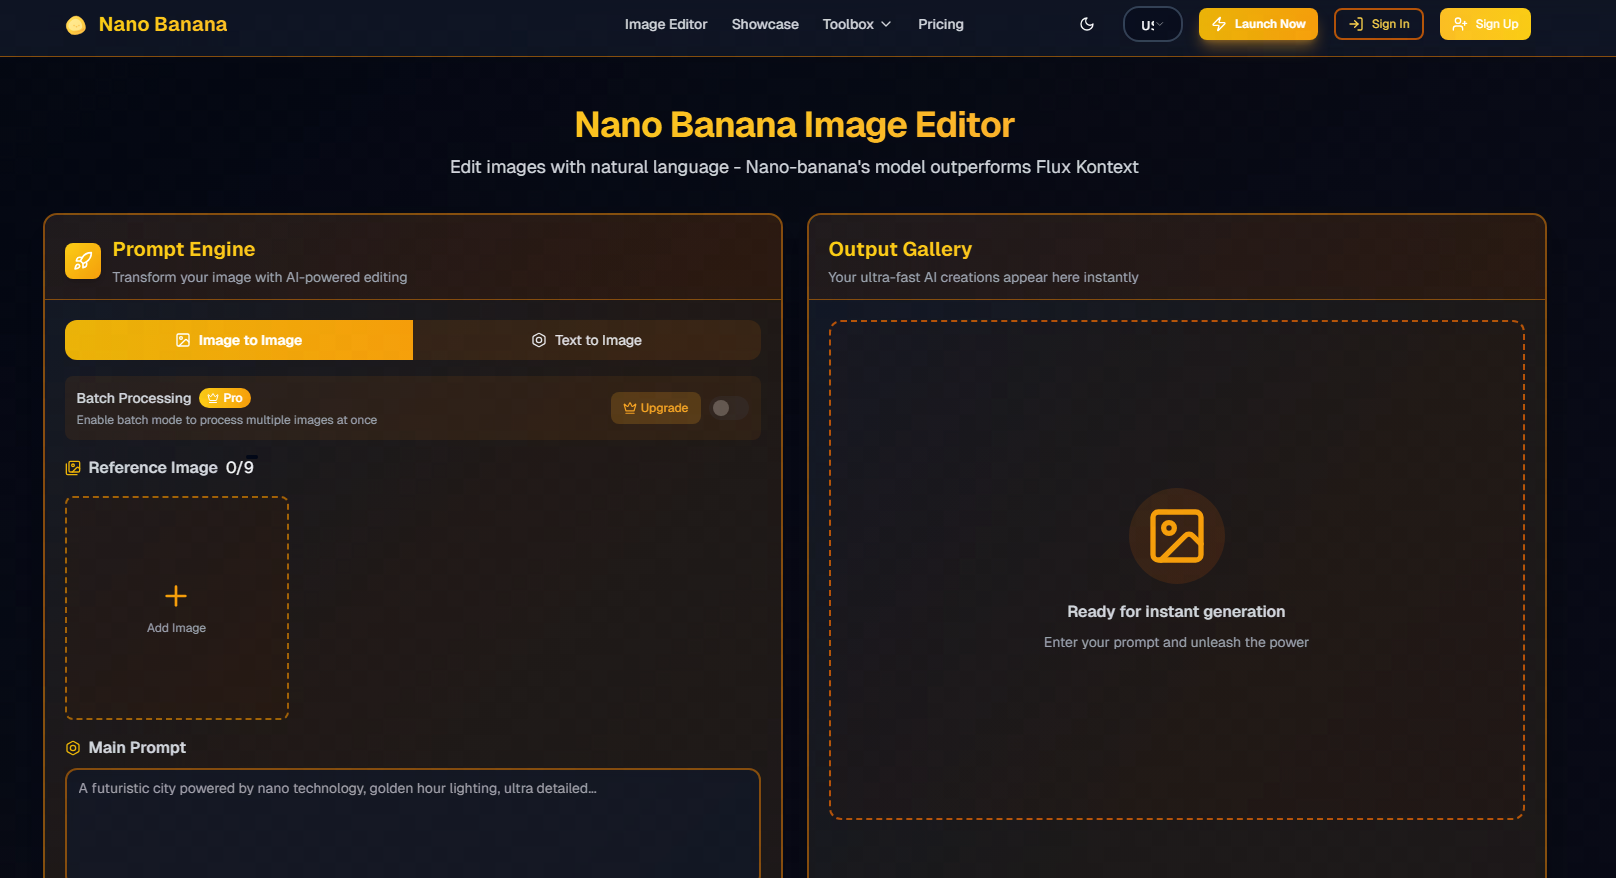Focus the Main Prompt text area
The width and height of the screenshot is (1616, 878).
(413, 823)
